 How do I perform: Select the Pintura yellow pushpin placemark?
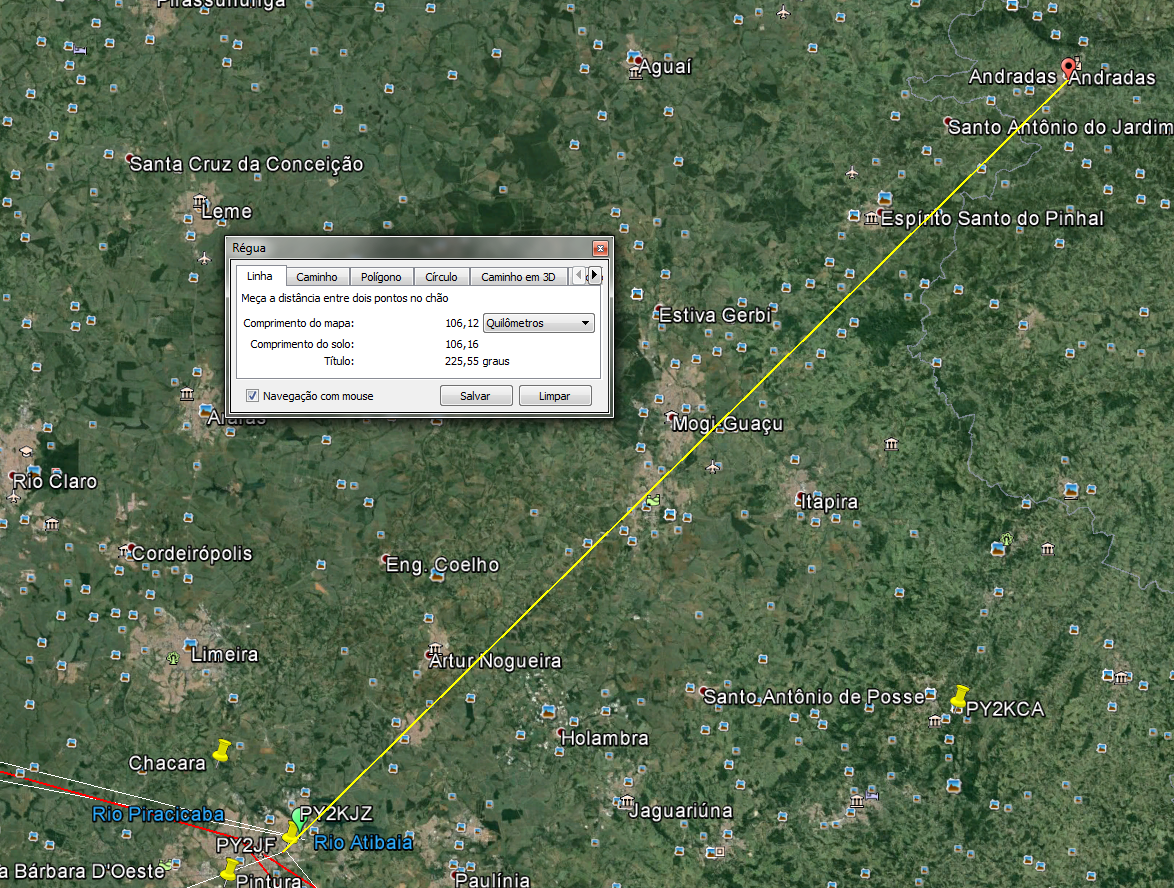pos(230,868)
